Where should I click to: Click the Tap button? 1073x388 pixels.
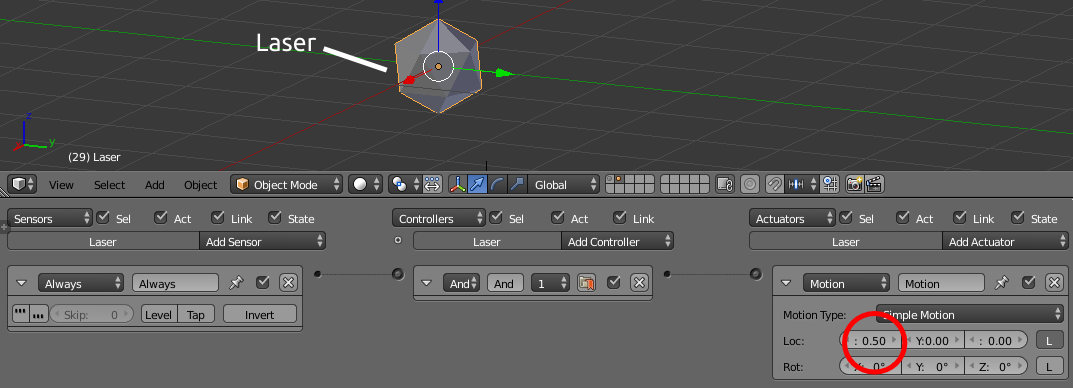click(x=196, y=315)
